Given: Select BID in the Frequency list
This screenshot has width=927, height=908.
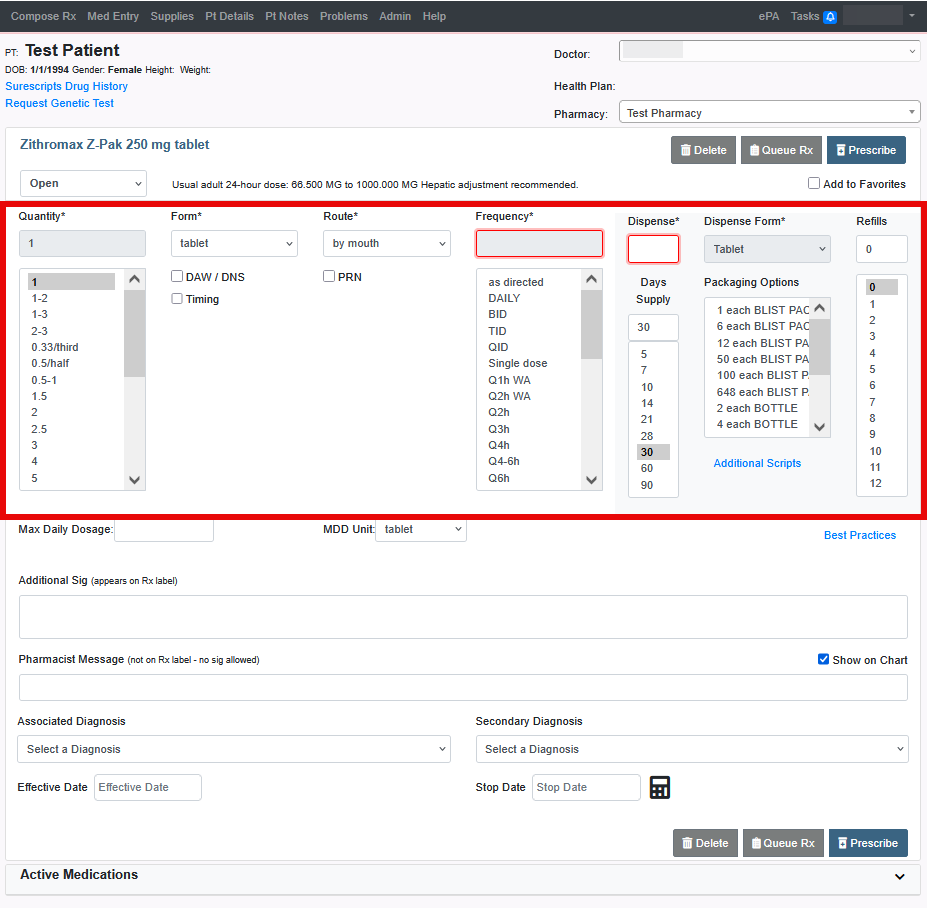Looking at the screenshot, I should [500, 314].
